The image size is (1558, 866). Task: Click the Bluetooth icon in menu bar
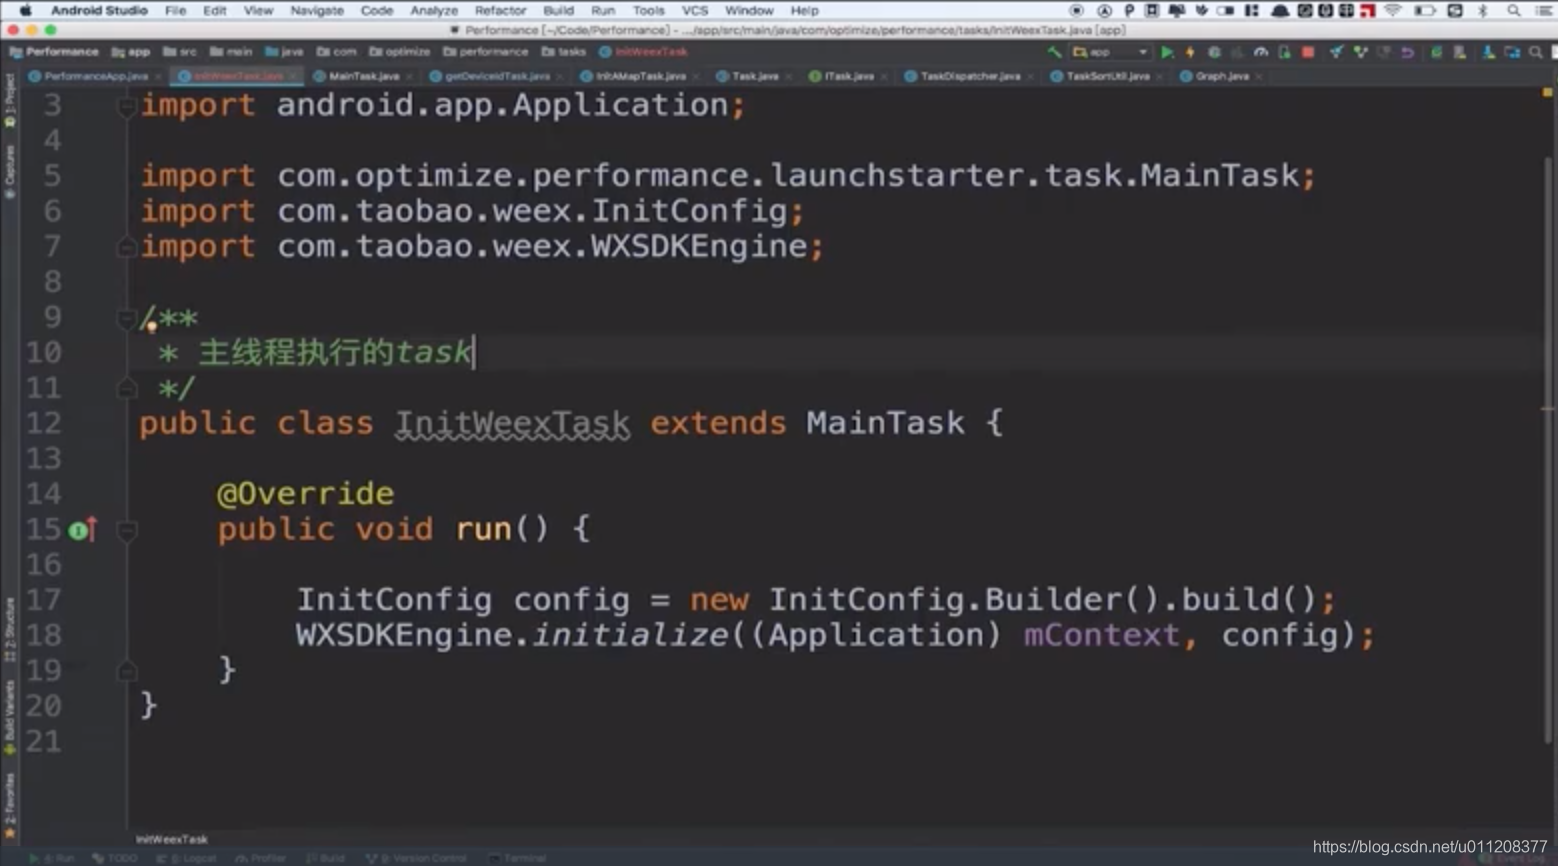tap(1483, 10)
